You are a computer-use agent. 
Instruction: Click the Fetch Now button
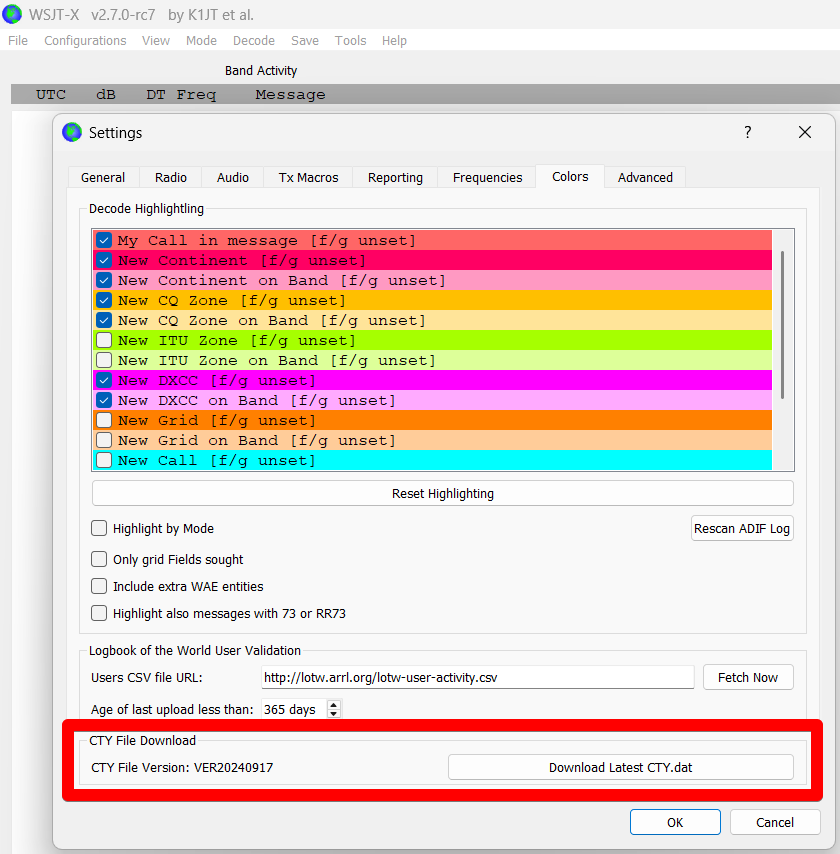point(748,678)
